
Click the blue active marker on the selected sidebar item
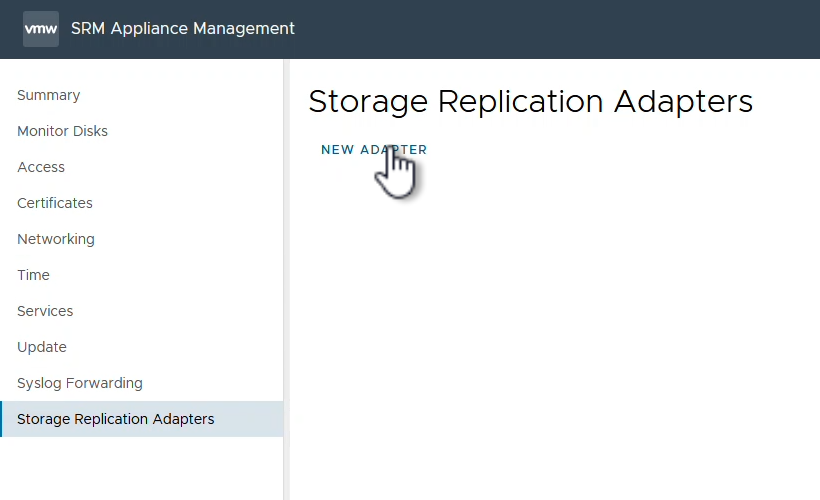(2, 419)
